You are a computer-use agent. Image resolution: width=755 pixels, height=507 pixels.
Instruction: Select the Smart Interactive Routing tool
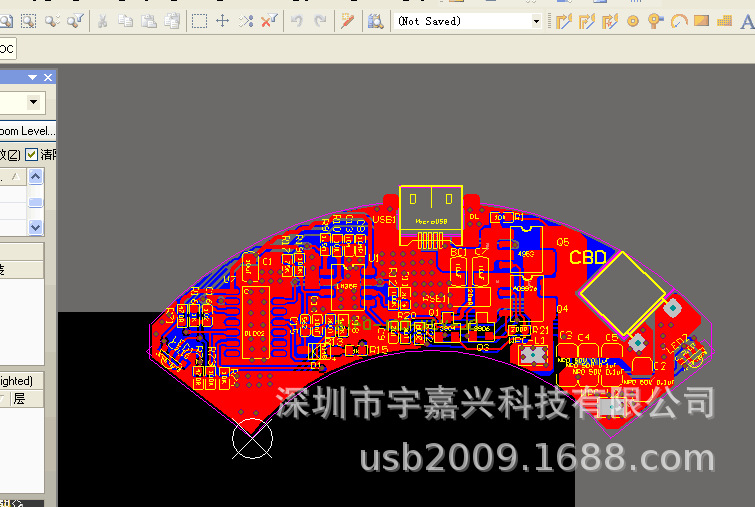(610, 21)
